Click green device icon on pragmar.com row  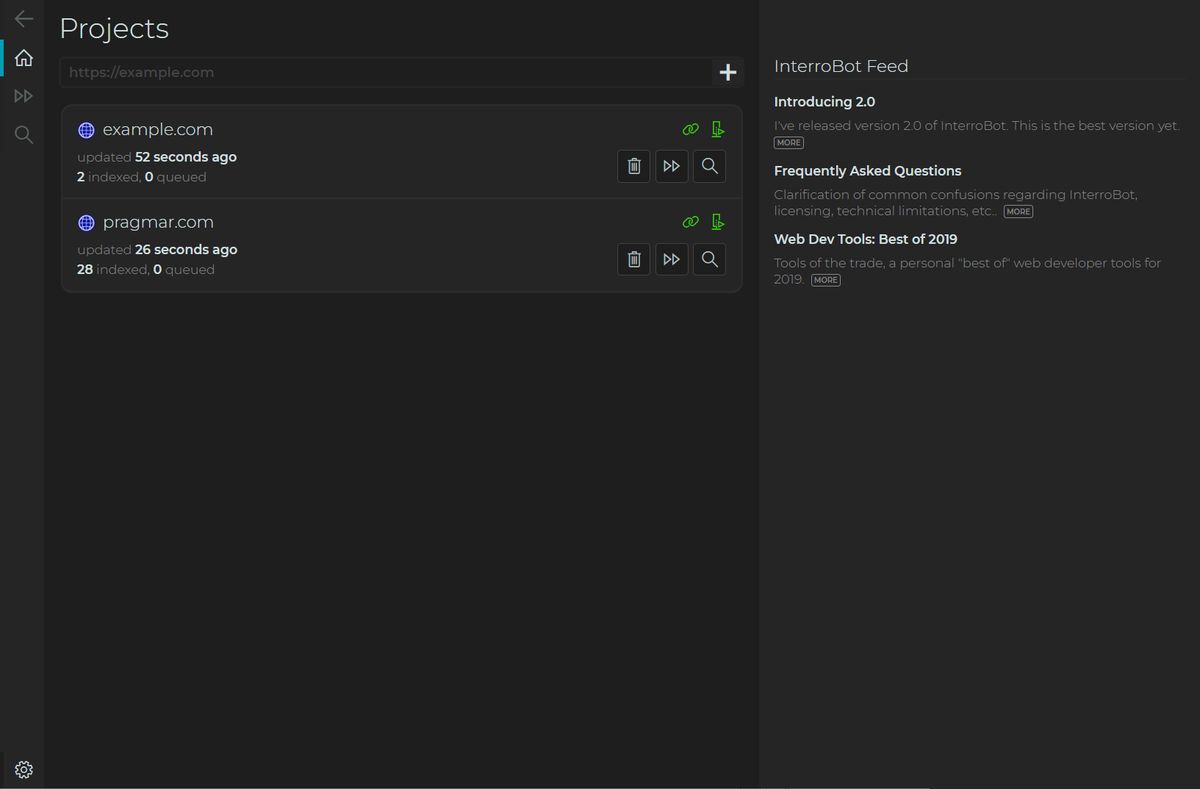717,222
